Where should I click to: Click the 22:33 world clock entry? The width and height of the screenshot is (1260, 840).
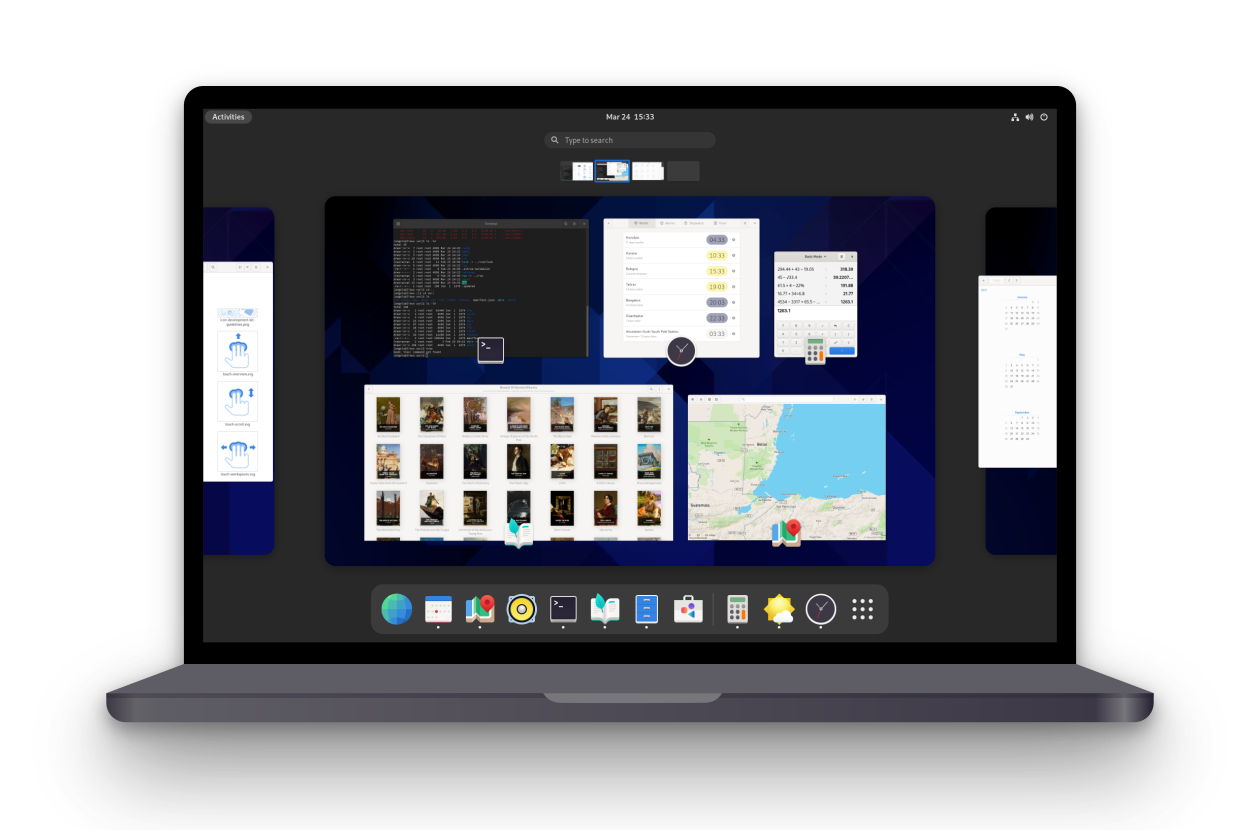click(681, 318)
